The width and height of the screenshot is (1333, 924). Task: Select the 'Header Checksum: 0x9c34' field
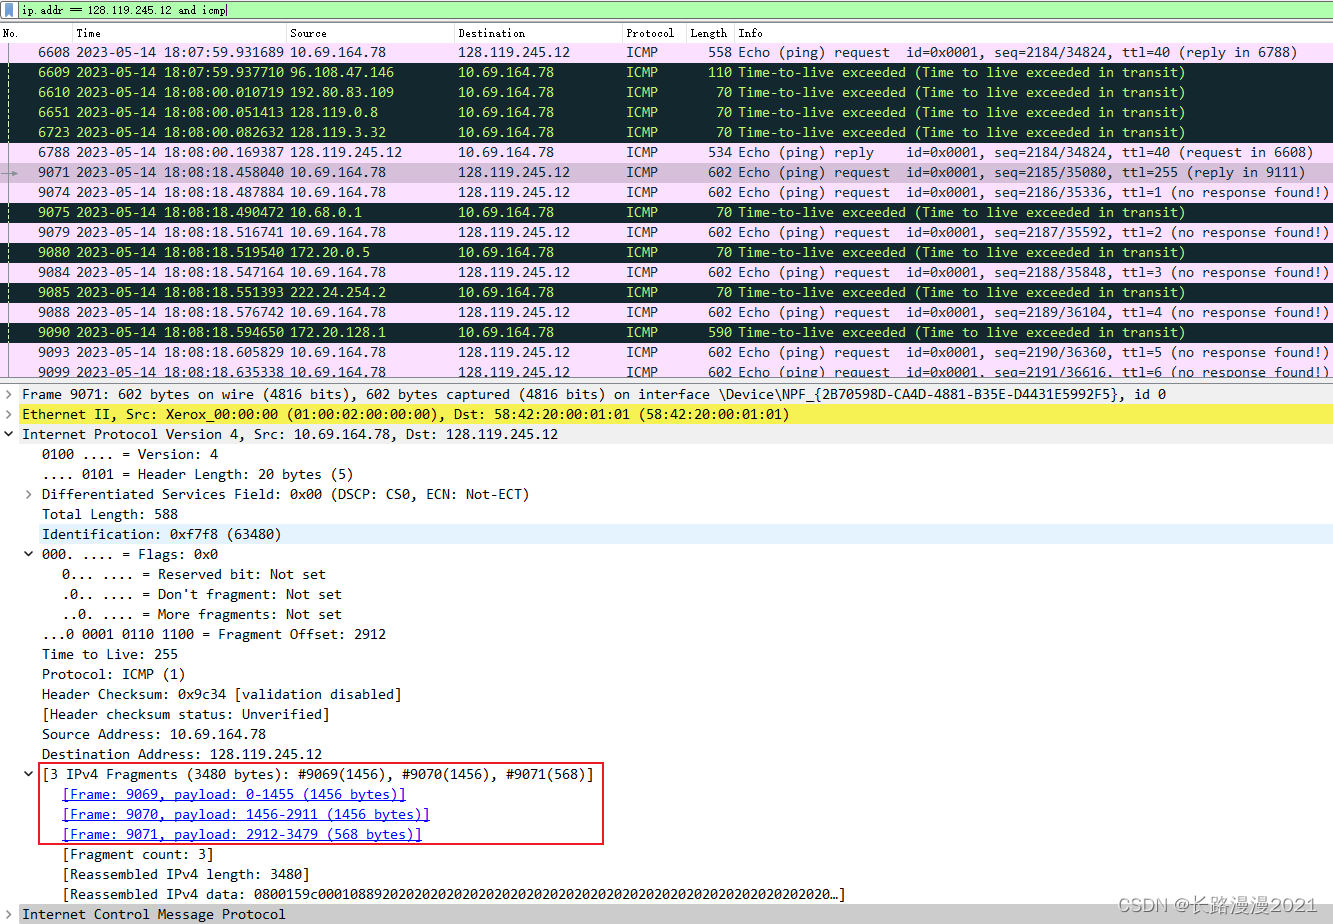pyautogui.click(x=222, y=694)
